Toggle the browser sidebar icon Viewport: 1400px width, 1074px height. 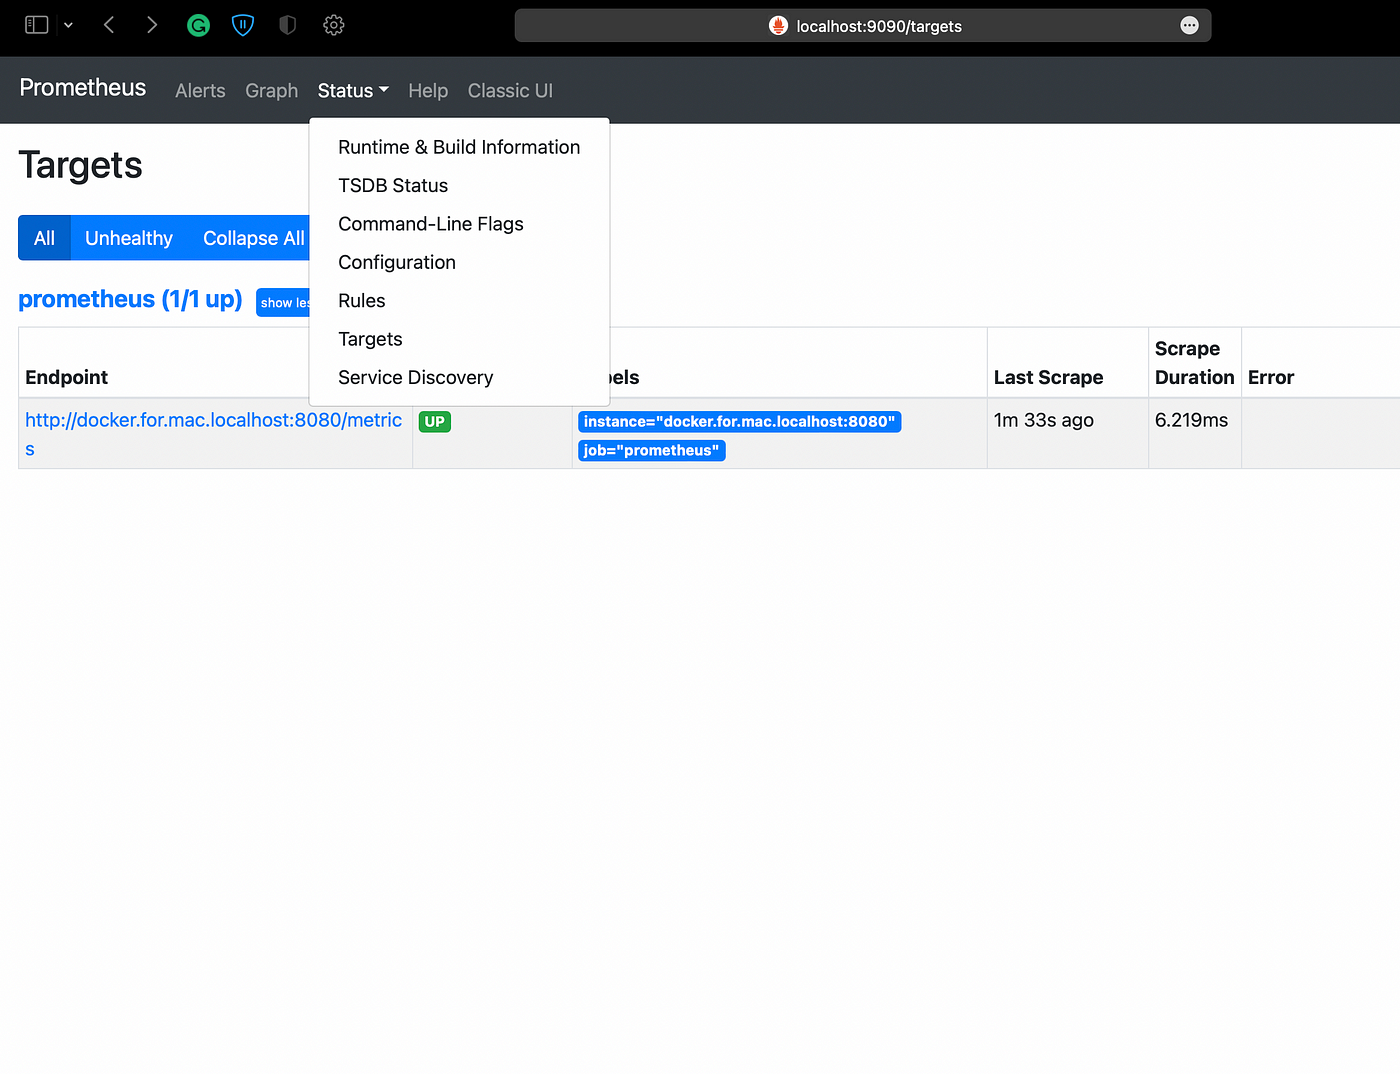[37, 25]
